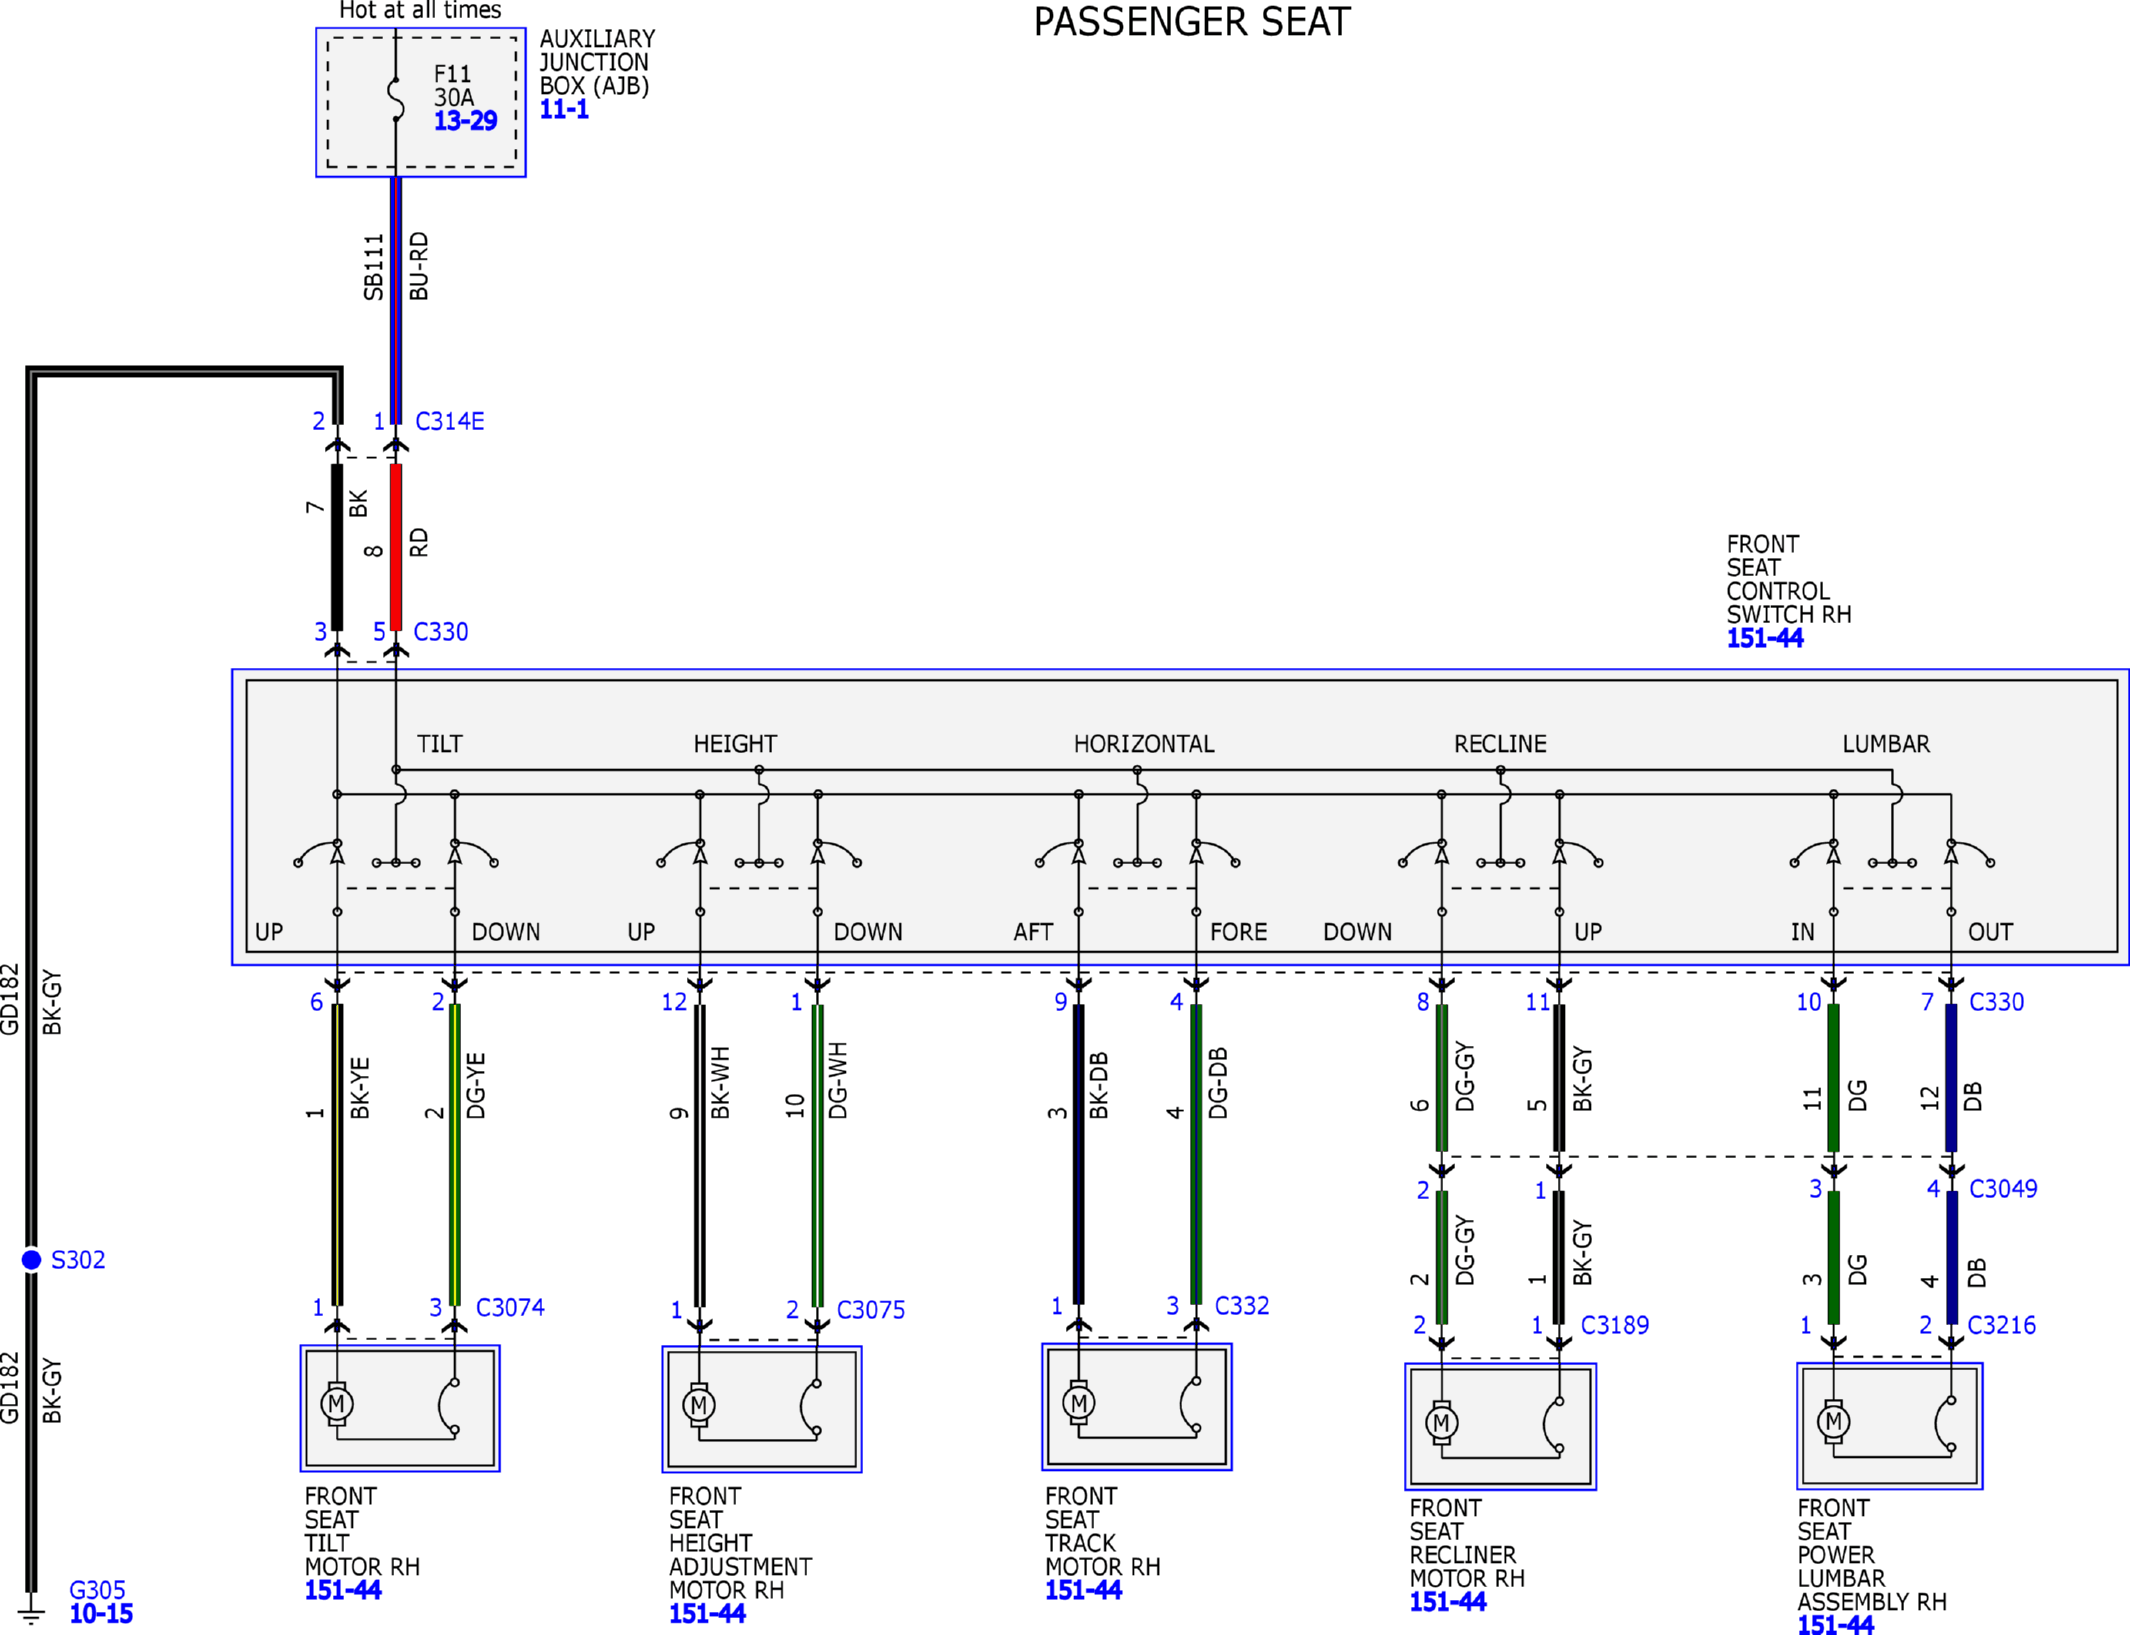
Task: Click the SB111 BU-RD wire label
Action: point(396,267)
